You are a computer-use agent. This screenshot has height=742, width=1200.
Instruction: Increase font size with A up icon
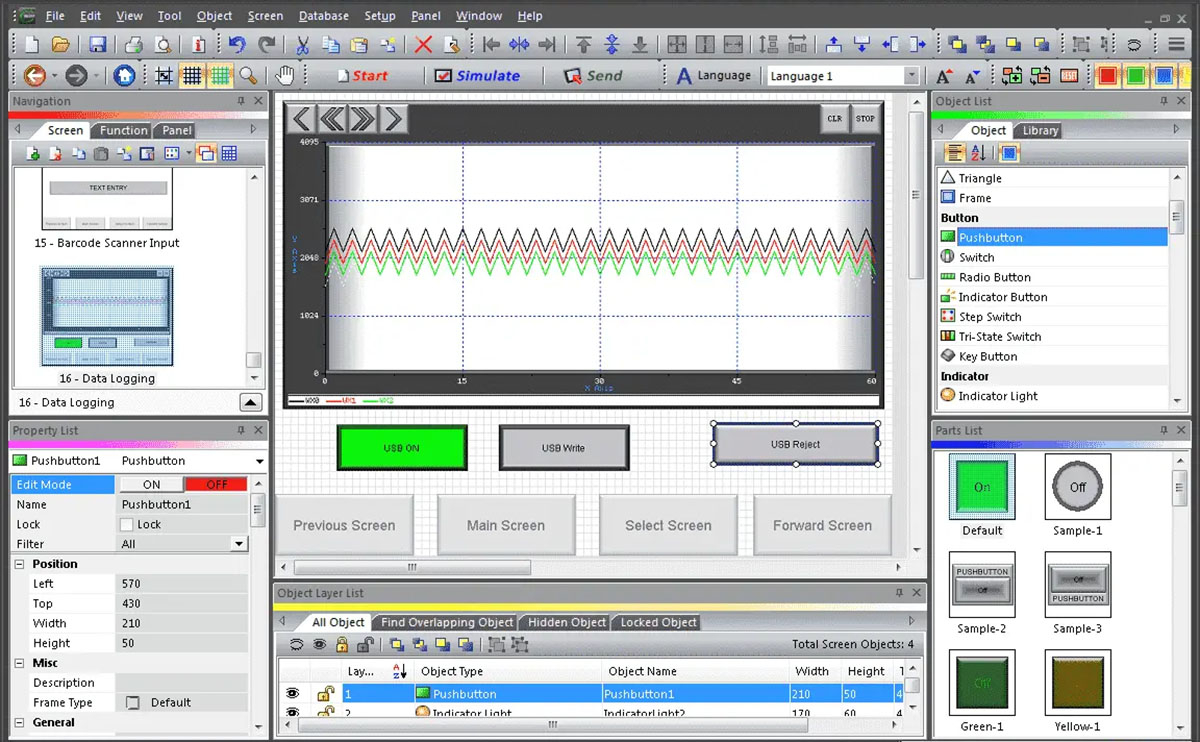pos(944,76)
